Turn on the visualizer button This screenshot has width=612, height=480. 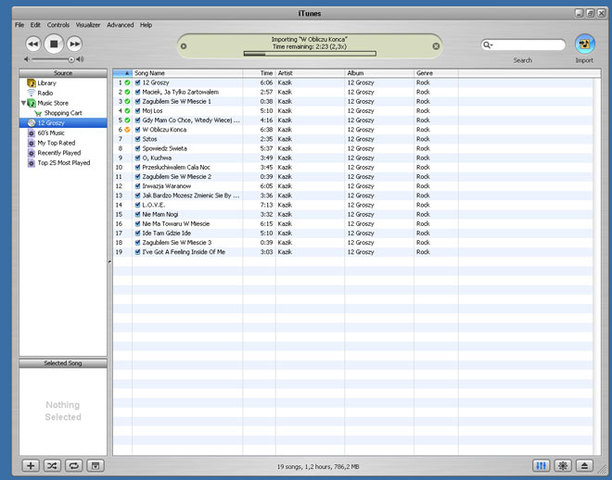(563, 466)
